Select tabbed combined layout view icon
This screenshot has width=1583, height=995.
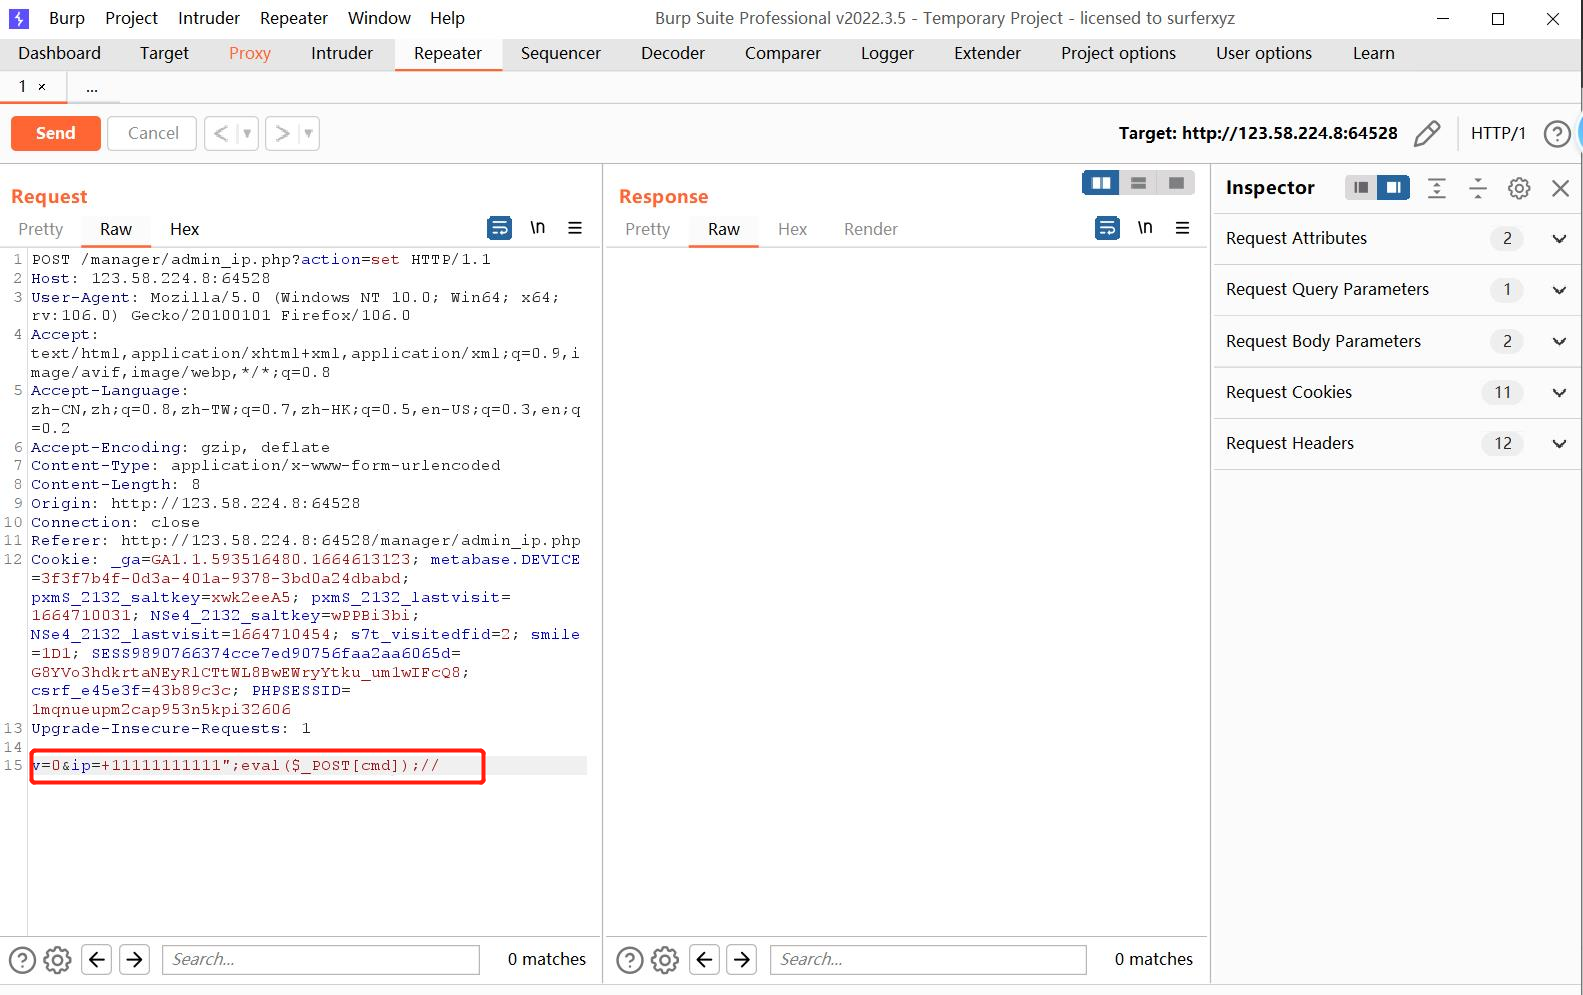click(1176, 183)
